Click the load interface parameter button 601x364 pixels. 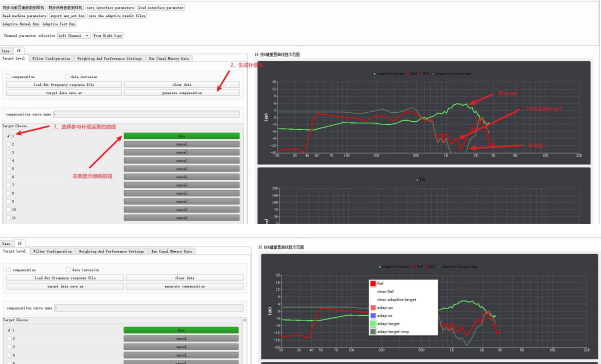161,8
